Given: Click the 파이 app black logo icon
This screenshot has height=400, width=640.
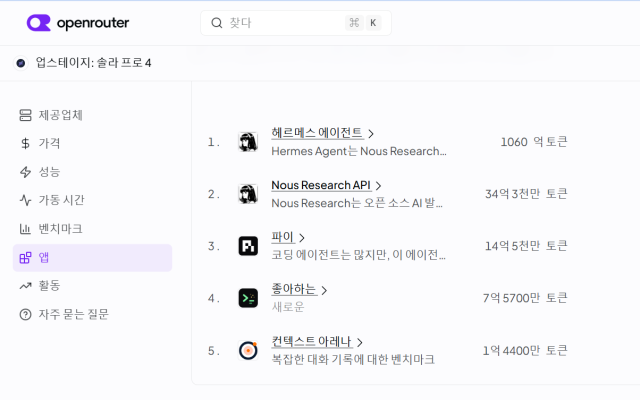Looking at the screenshot, I should [x=248, y=246].
